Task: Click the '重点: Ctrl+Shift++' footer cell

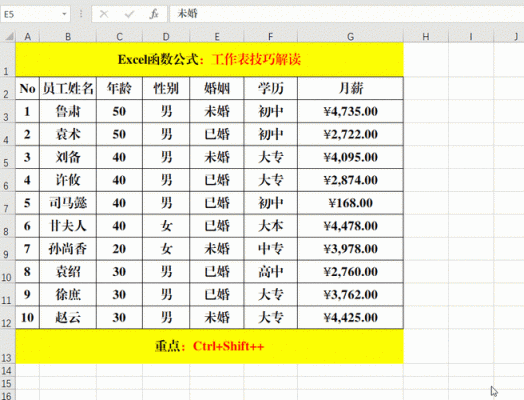Action: coord(210,346)
